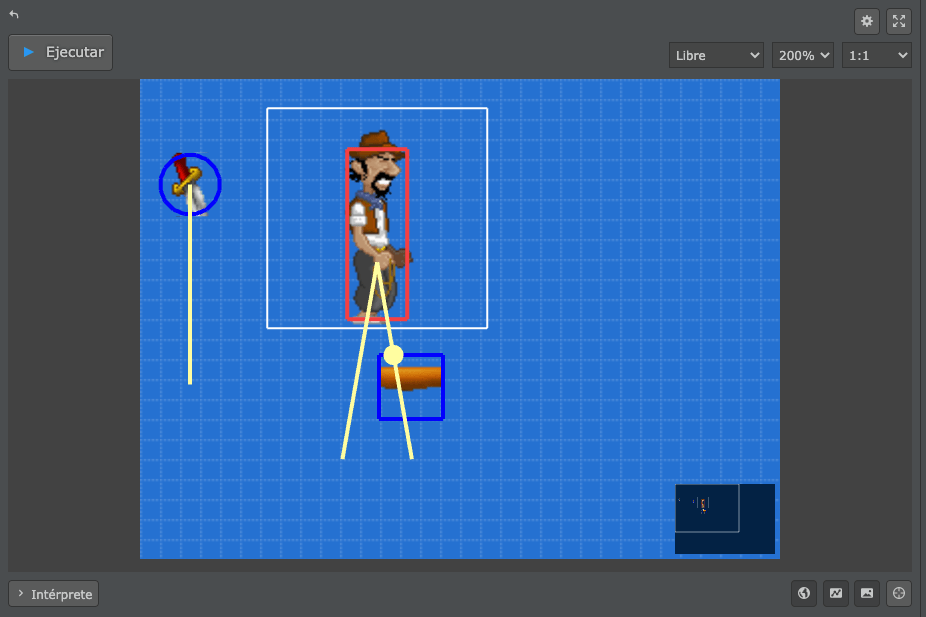Open the 200% zoom dropdown
The image size is (926, 617).
coord(802,55)
